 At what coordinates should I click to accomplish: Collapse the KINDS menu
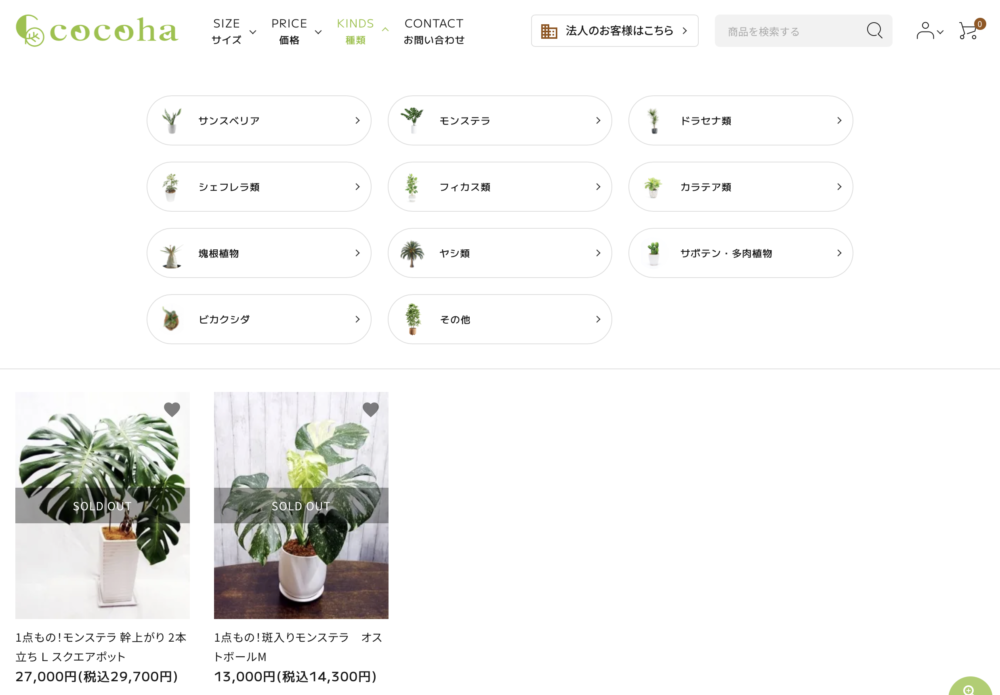click(x=362, y=31)
